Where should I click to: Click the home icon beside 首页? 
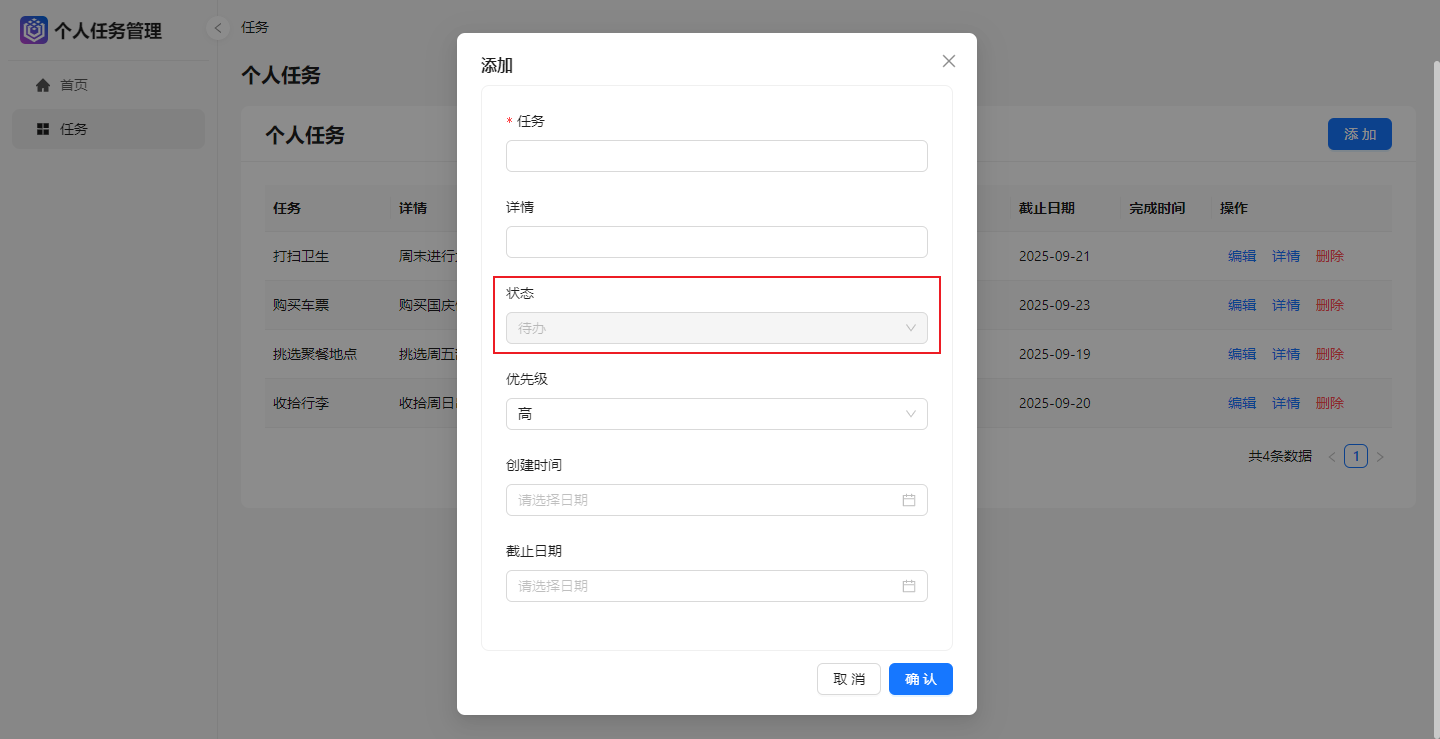pyautogui.click(x=44, y=84)
